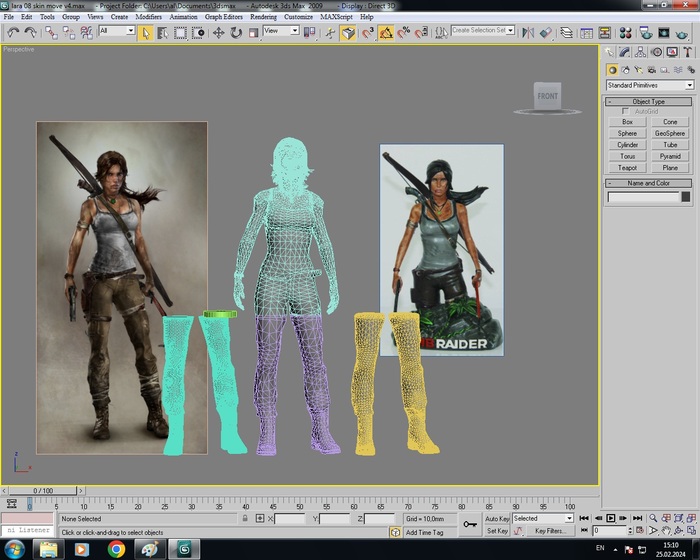This screenshot has width=700, height=560.
Task: Open the Modify panel tab
Action: 626,52
